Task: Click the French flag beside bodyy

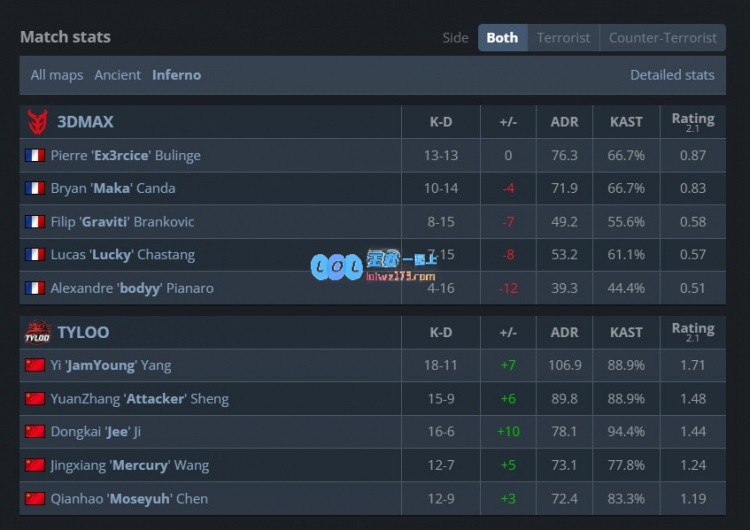Action: tap(35, 288)
